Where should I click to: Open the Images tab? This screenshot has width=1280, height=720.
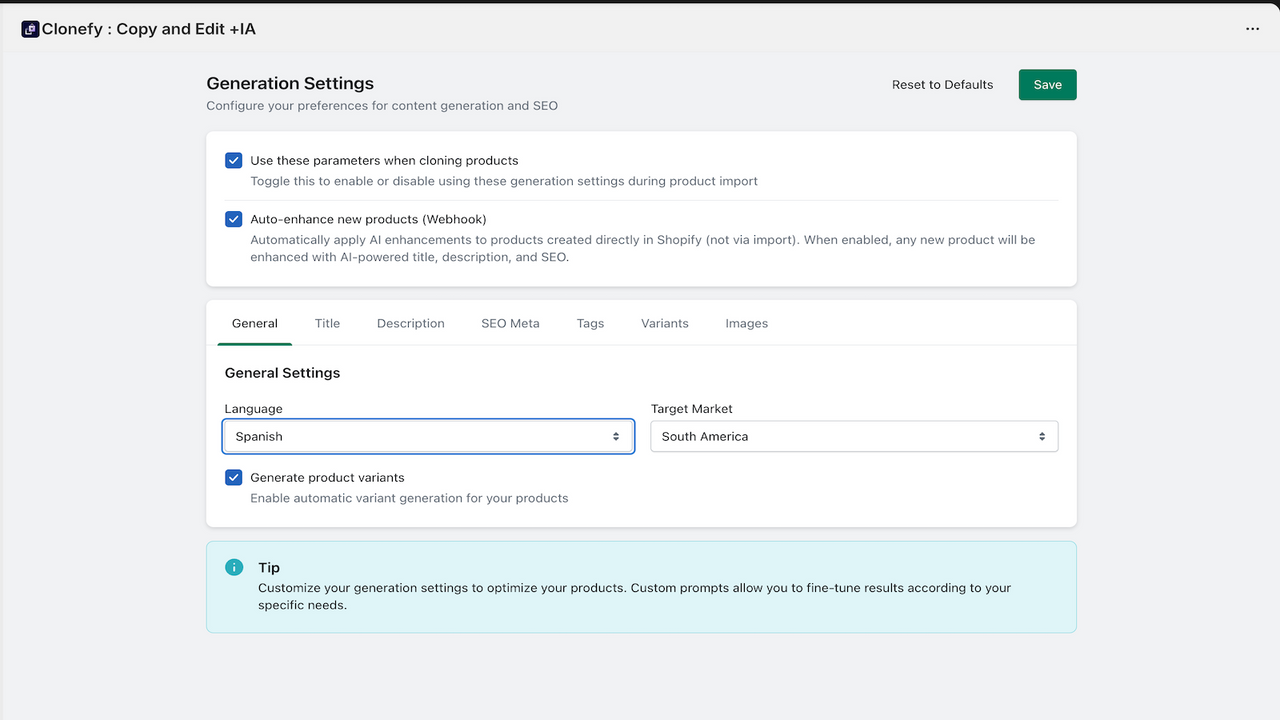(x=747, y=323)
